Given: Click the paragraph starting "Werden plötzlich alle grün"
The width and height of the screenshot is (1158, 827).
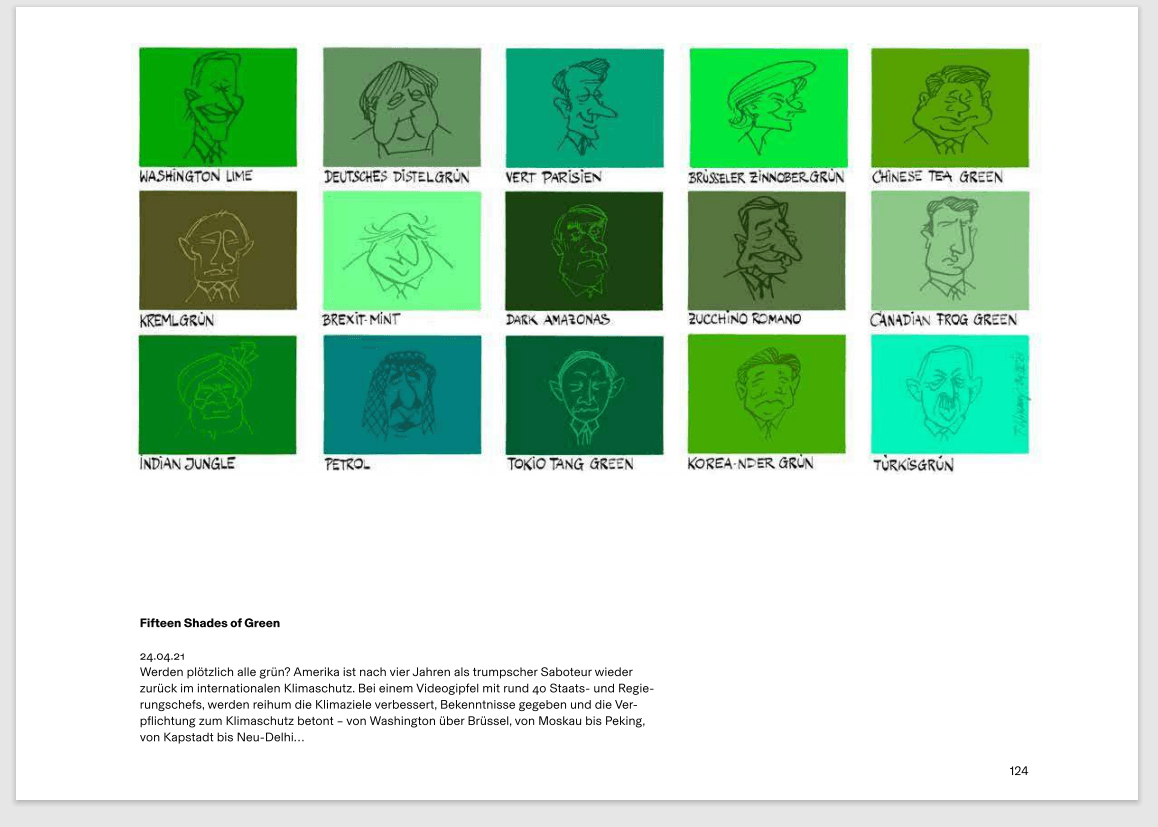Looking at the screenshot, I should click(396, 704).
